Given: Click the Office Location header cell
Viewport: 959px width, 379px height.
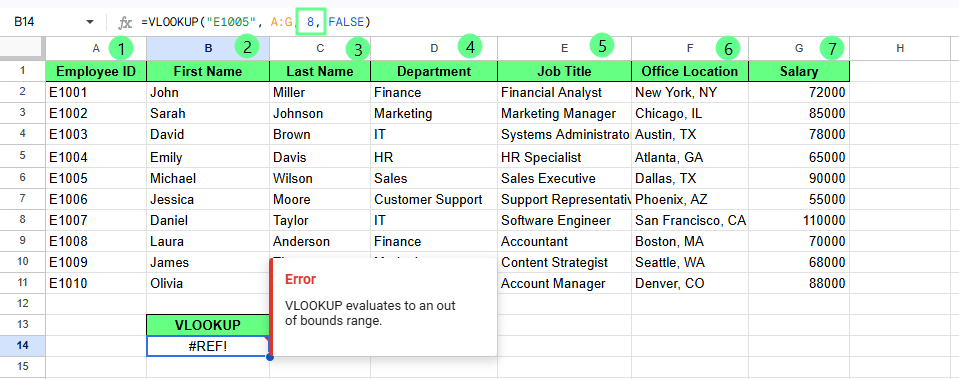Looking at the screenshot, I should pos(690,72).
